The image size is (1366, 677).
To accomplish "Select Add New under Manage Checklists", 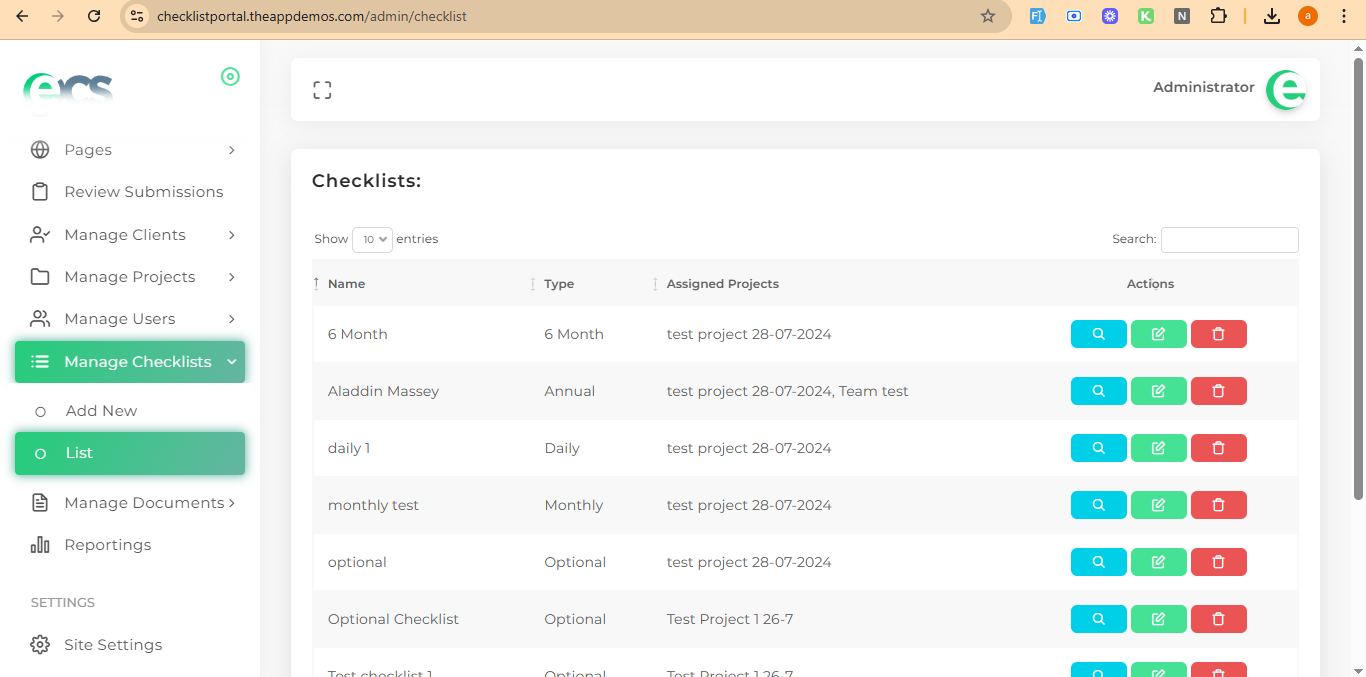I will click(x=101, y=411).
